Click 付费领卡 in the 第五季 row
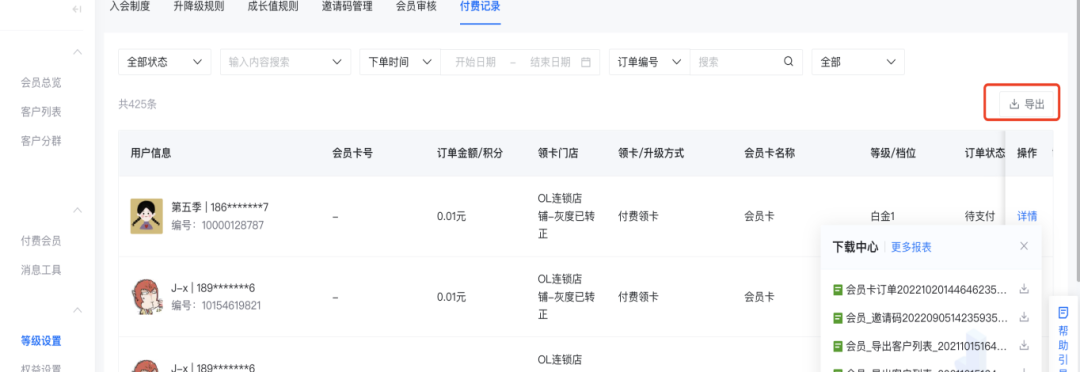This screenshot has height=372, width=1080. coord(638,216)
